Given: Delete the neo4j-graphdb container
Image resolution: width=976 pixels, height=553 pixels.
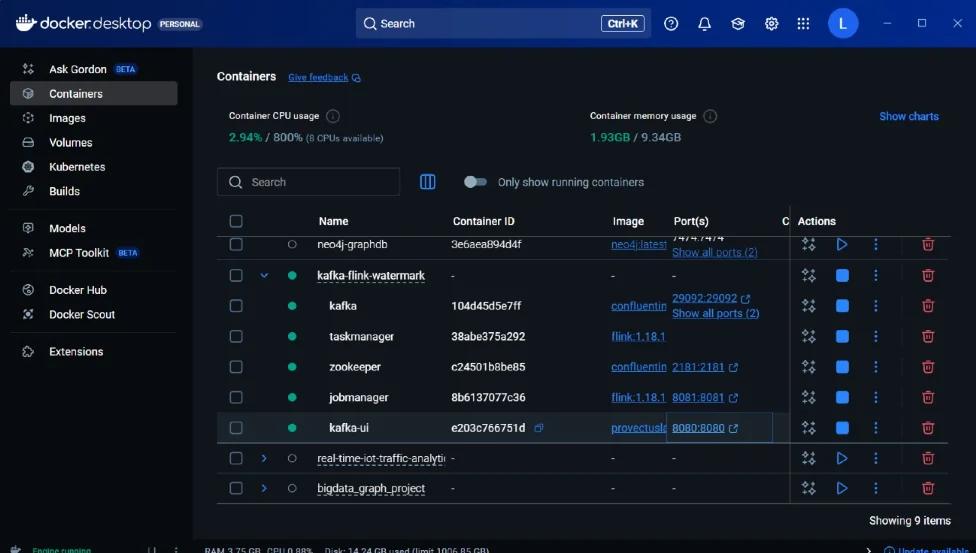Looking at the screenshot, I should point(927,244).
